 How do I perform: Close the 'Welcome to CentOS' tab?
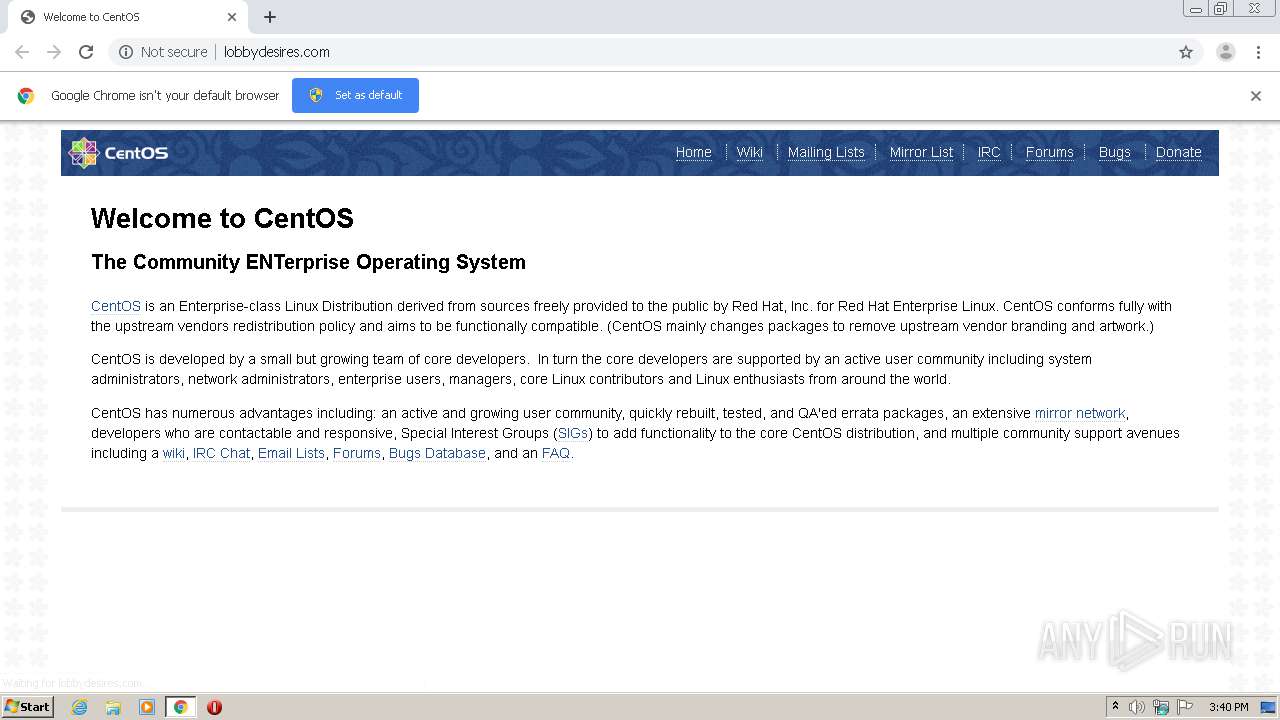click(232, 17)
